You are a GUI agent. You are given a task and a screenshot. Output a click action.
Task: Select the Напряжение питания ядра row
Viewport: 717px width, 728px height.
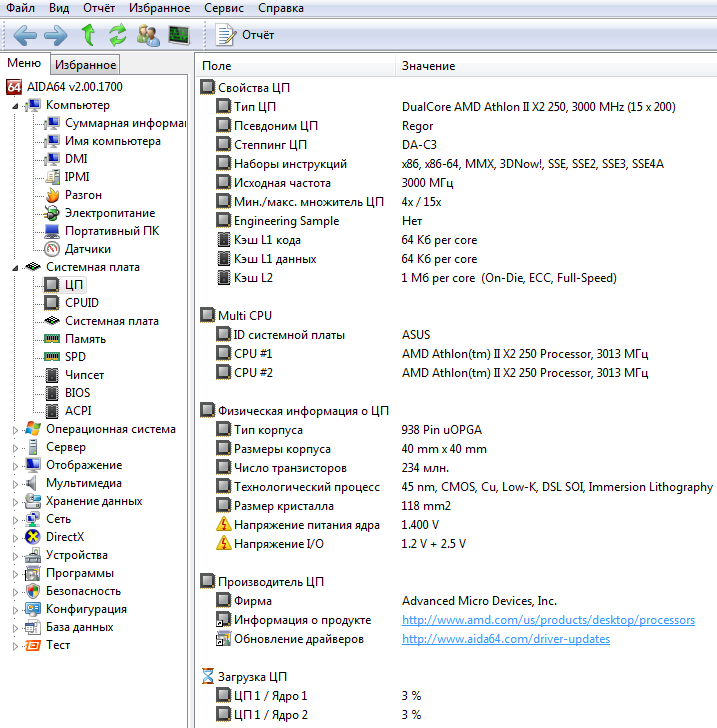457,525
